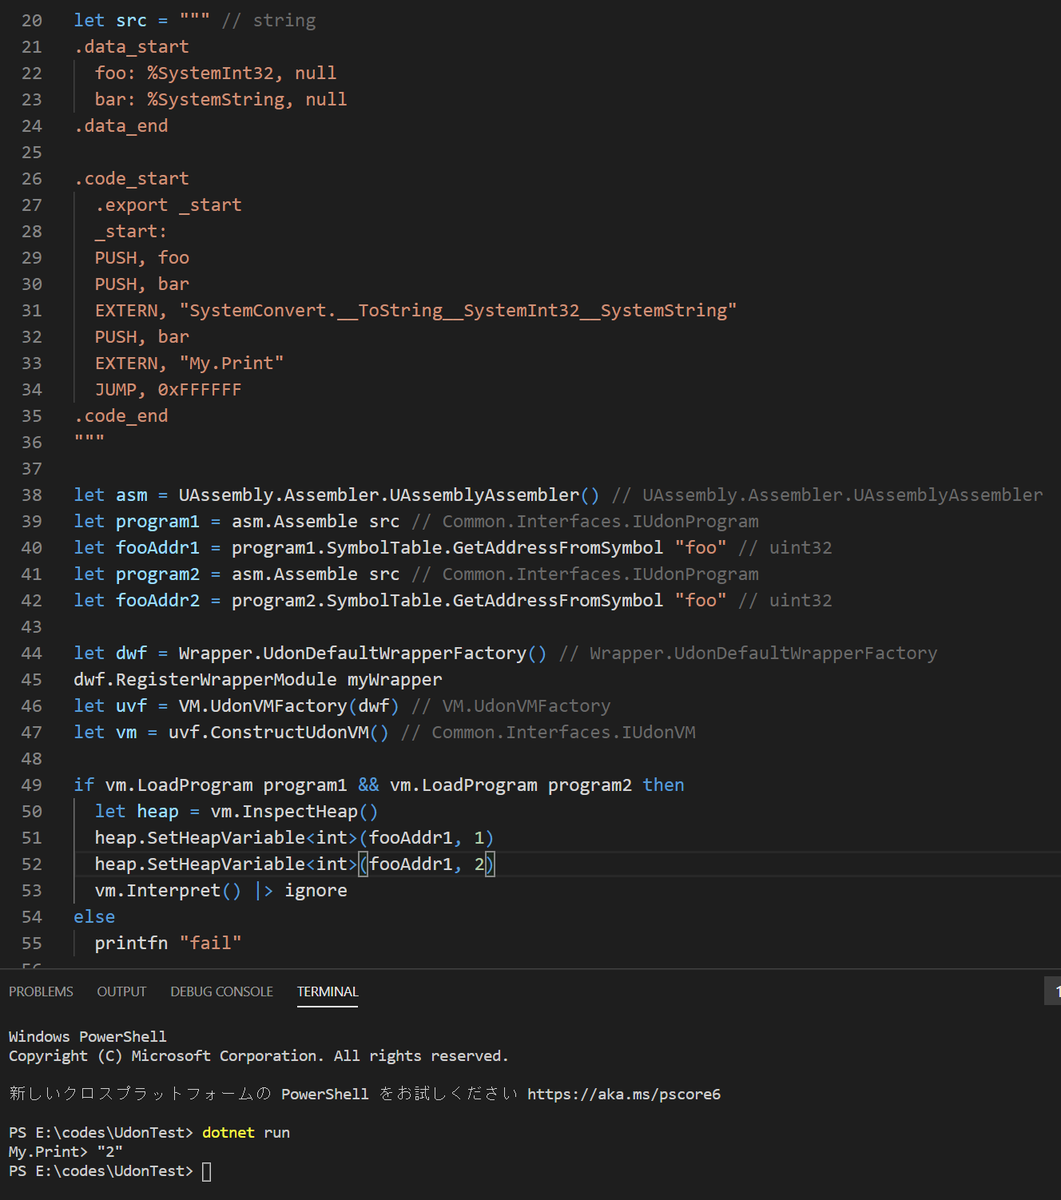Click the "vm.Interpret() |> ignore" line
The height and width of the screenshot is (1200, 1061).
tap(221, 890)
